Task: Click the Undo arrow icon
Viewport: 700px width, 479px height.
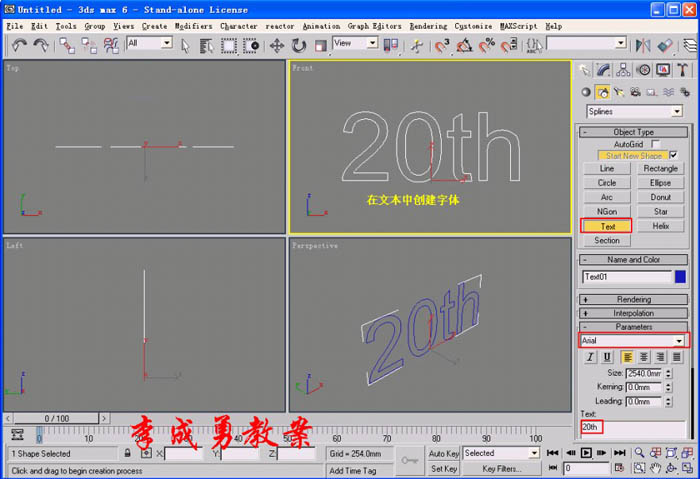Action: point(19,45)
